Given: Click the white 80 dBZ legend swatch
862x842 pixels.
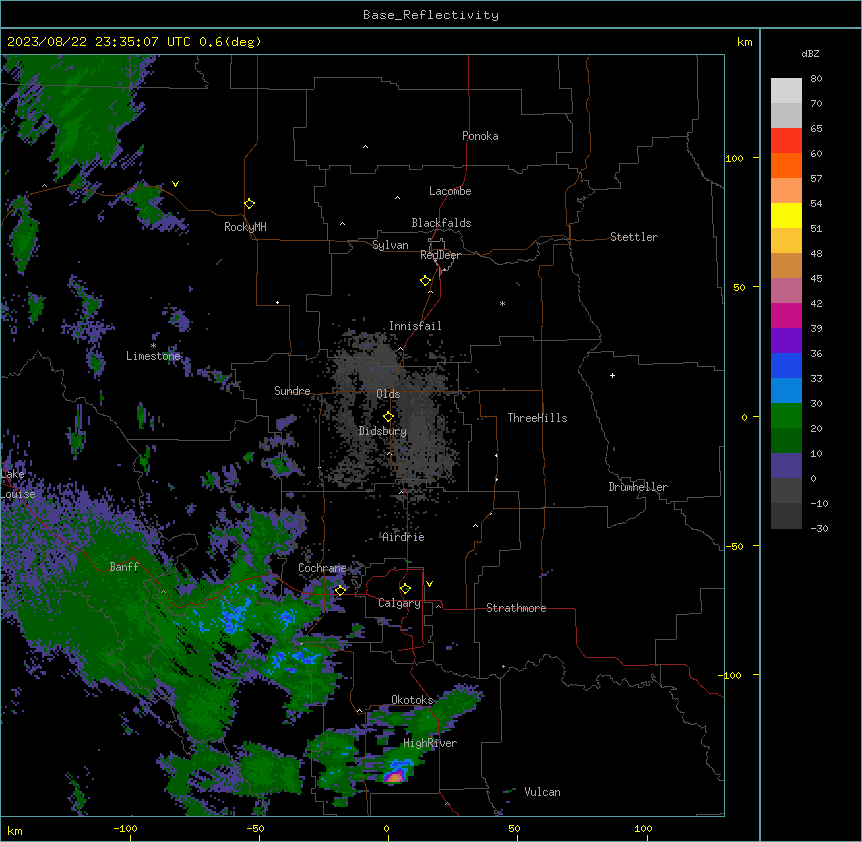Looking at the screenshot, I should point(786,91).
